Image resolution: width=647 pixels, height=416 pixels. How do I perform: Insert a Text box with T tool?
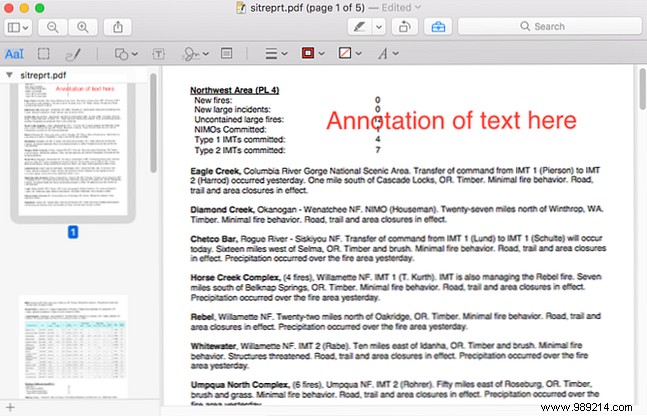pos(158,54)
